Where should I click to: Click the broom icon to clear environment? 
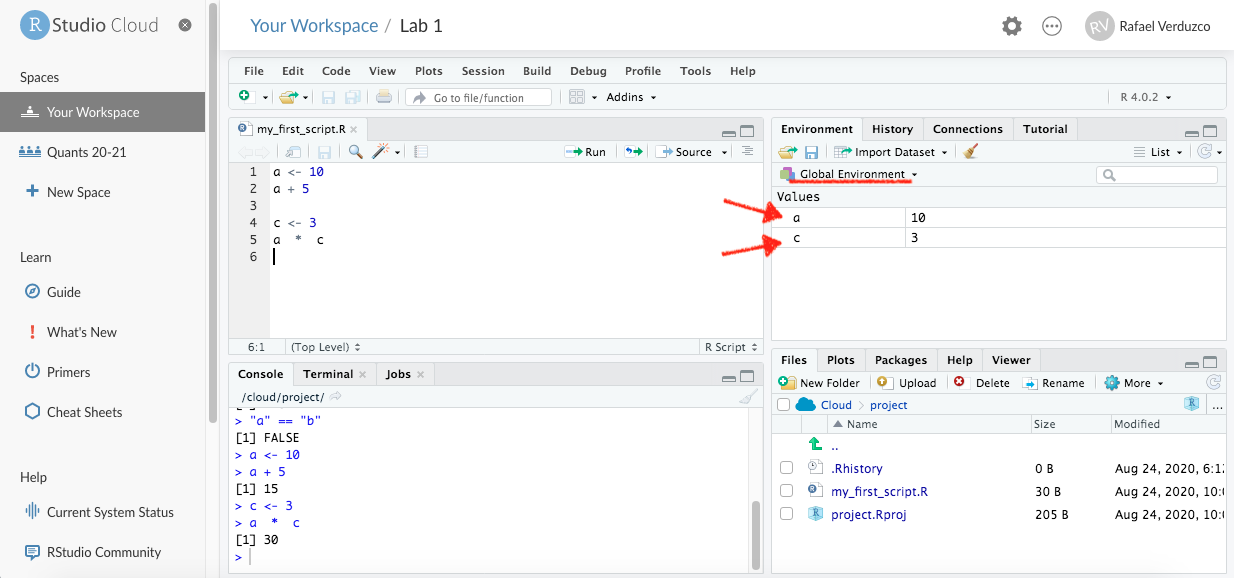[x=970, y=152]
